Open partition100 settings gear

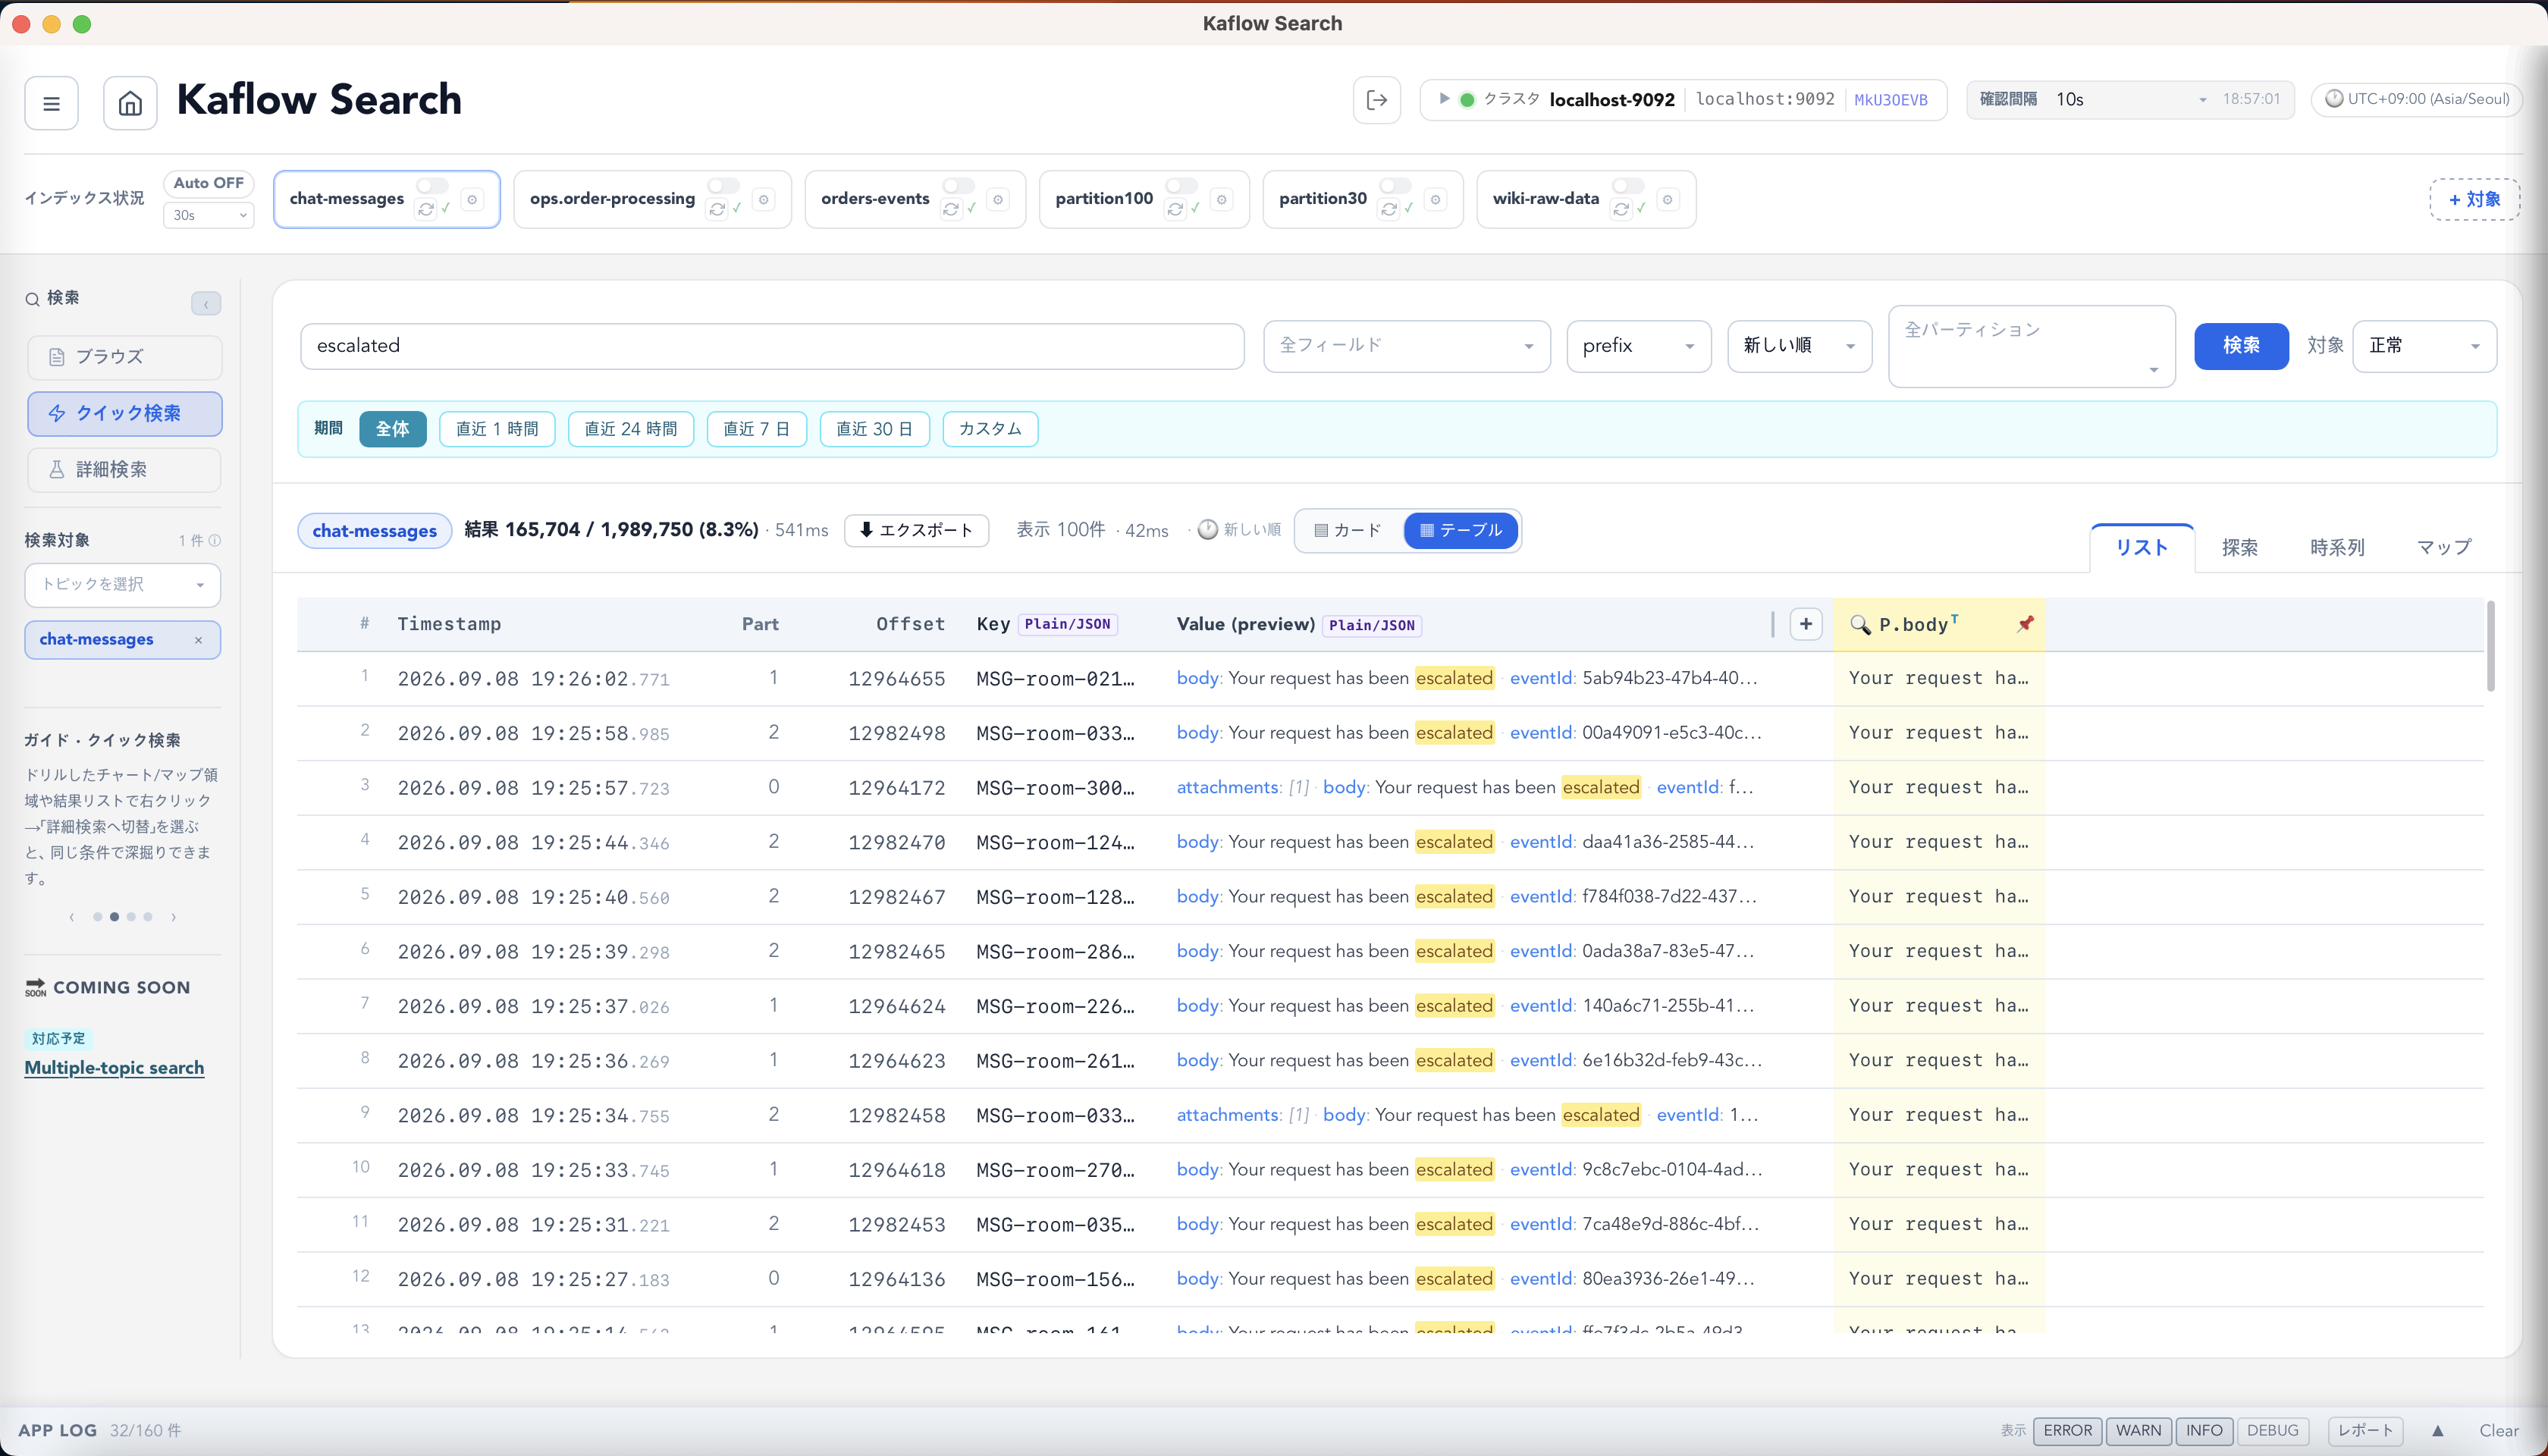tap(1222, 200)
